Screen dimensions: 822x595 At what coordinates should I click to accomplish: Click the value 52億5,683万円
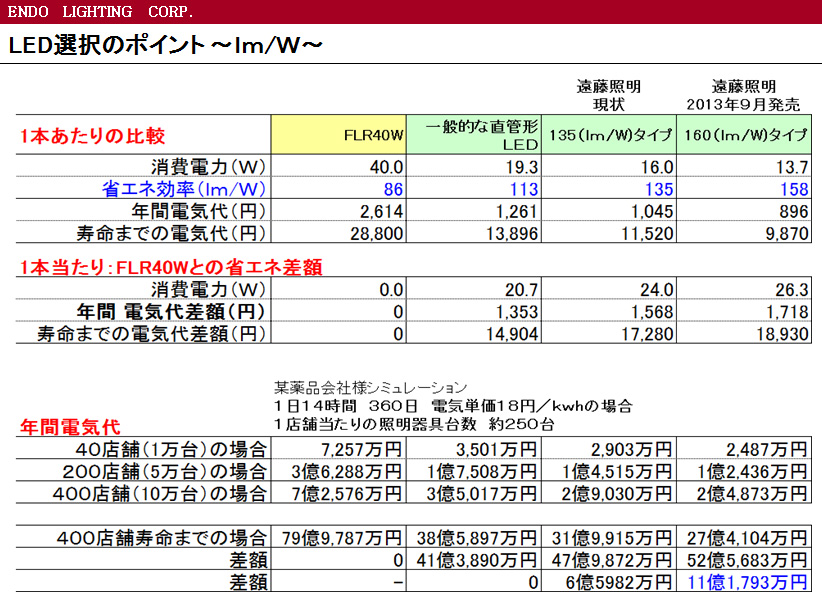point(747,560)
